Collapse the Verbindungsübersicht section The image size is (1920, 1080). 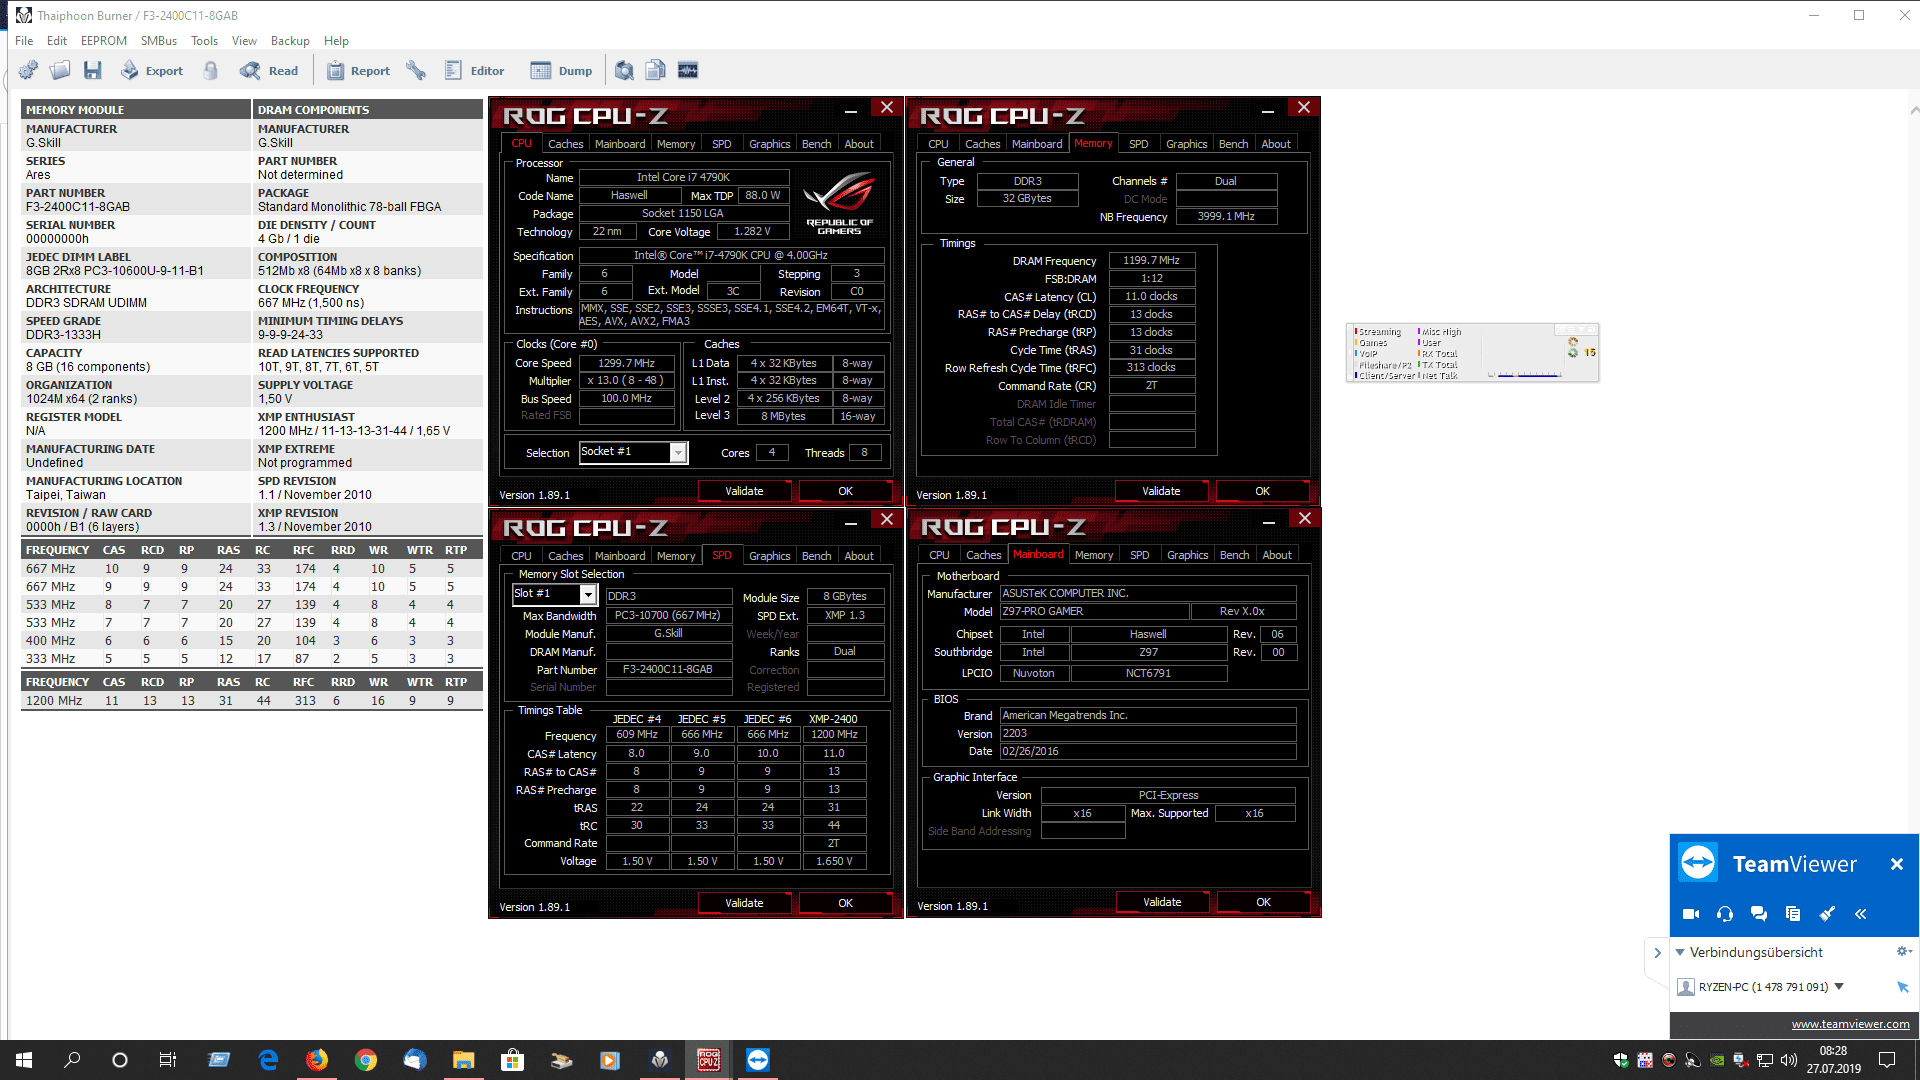click(x=1680, y=952)
